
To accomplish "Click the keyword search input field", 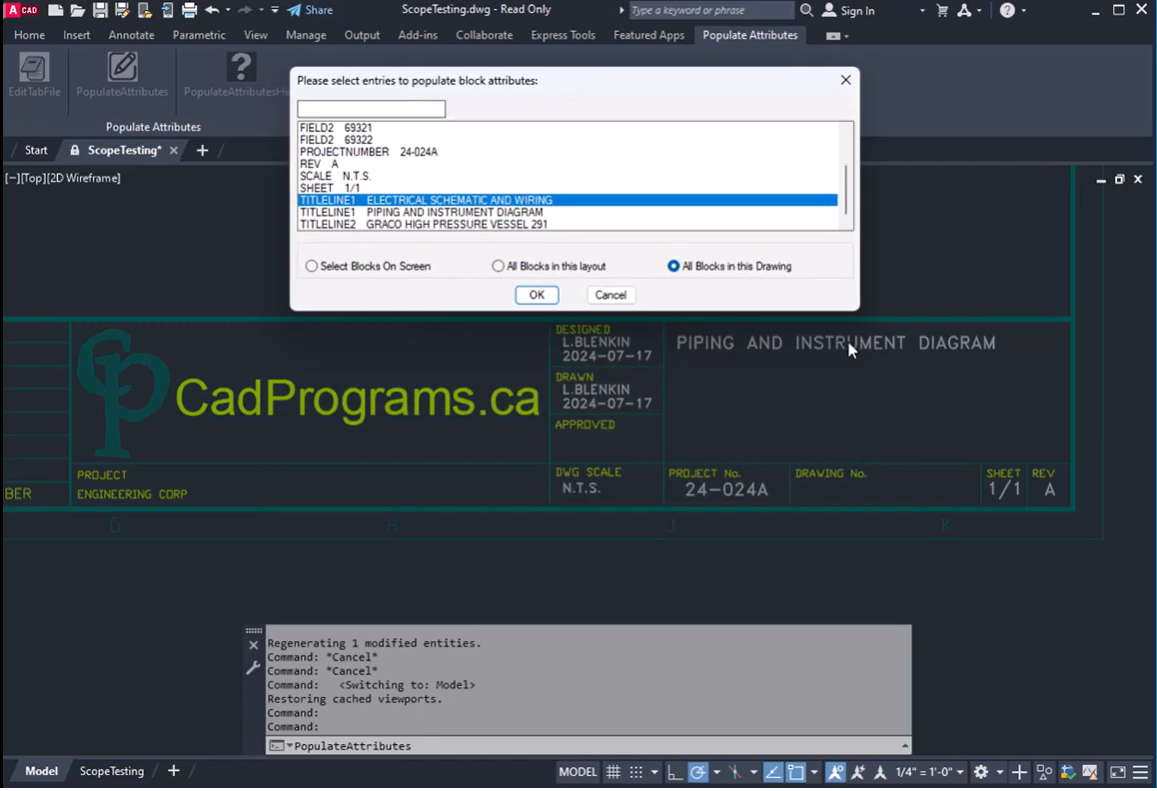I will point(711,10).
